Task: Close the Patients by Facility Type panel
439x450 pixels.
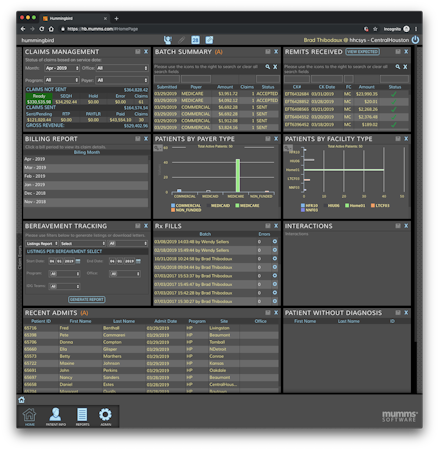Action: [x=406, y=139]
